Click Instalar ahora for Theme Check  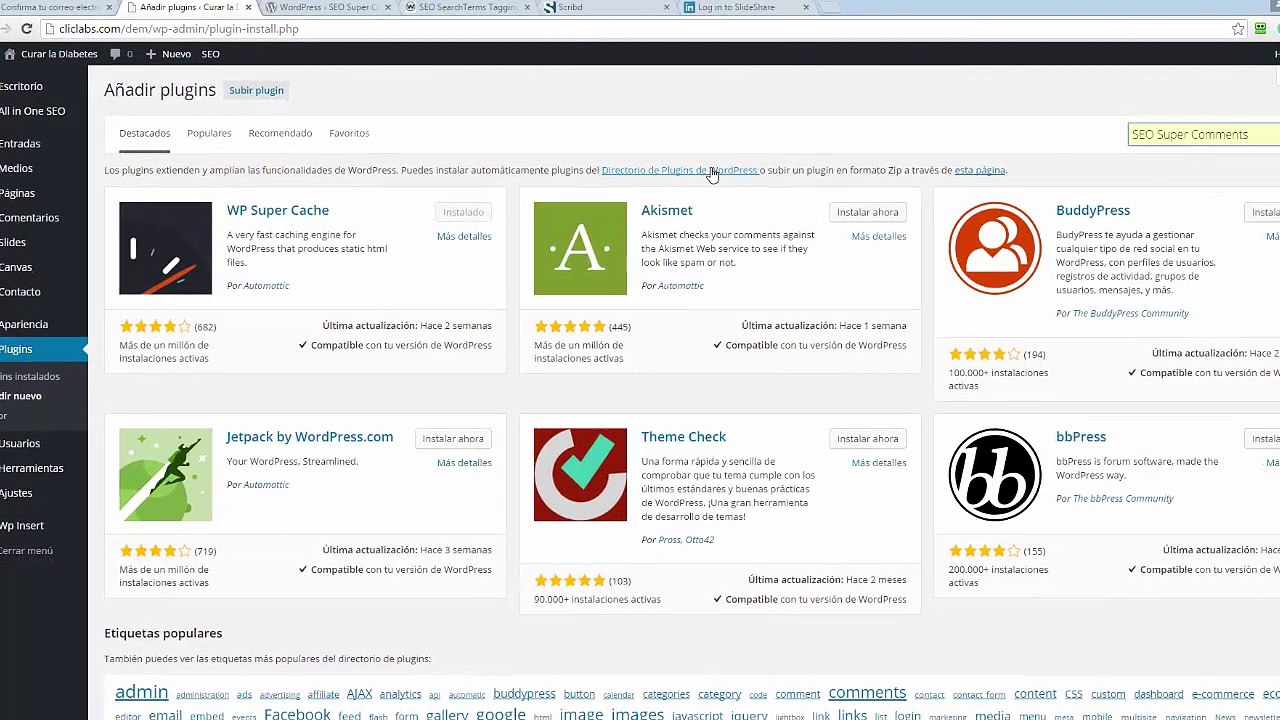(x=868, y=438)
